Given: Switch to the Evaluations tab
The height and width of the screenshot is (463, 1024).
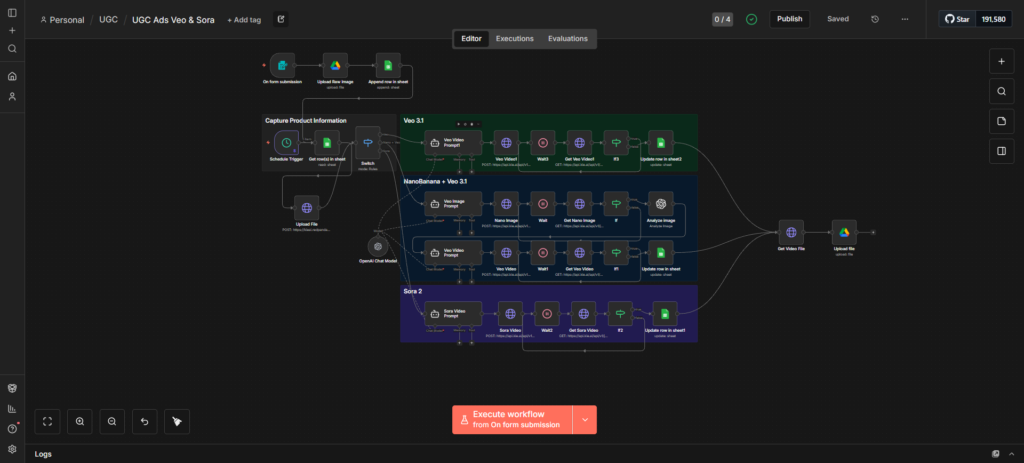Looking at the screenshot, I should (x=568, y=39).
